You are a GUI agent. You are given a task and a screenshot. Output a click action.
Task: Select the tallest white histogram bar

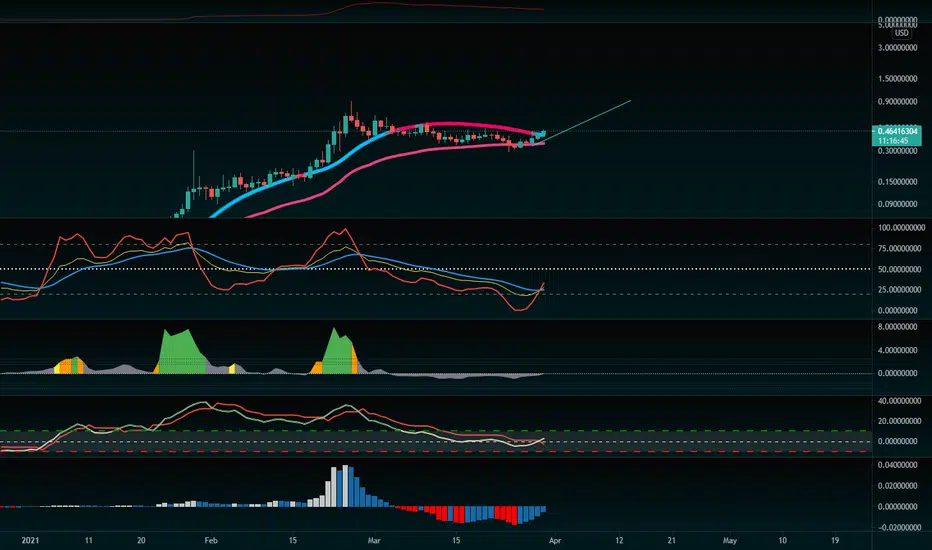(x=345, y=486)
